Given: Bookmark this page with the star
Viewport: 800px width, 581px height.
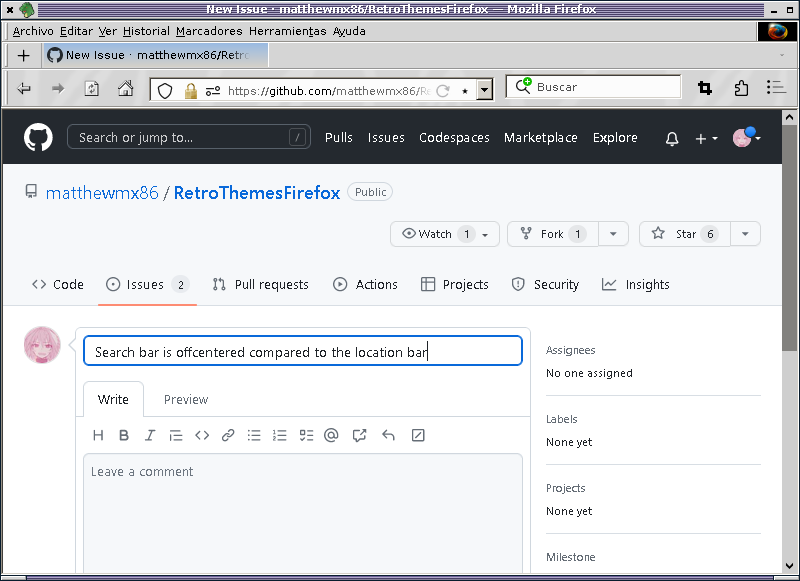Looking at the screenshot, I should [465, 91].
